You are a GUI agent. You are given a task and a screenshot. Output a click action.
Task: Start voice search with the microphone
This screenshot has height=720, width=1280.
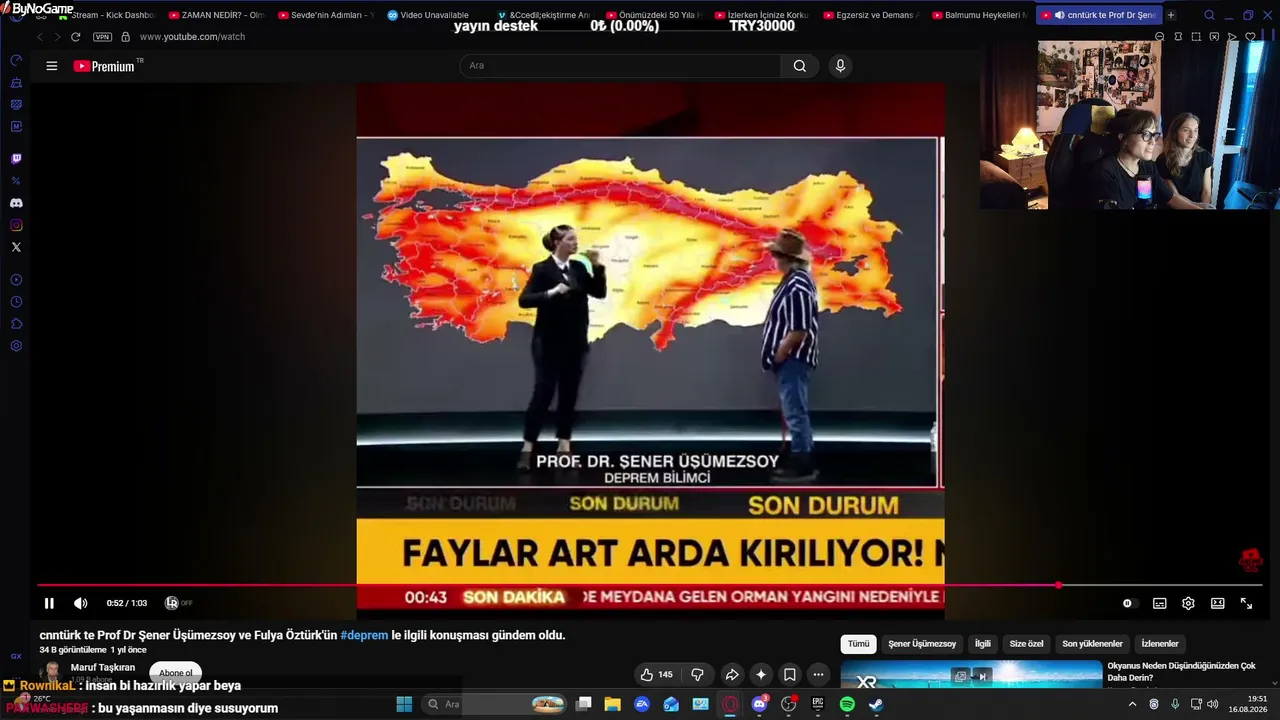[x=840, y=66]
